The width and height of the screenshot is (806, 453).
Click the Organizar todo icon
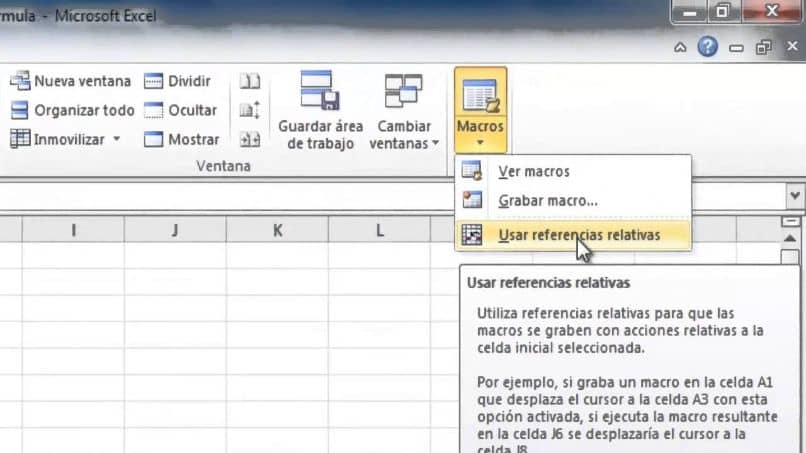click(20, 110)
